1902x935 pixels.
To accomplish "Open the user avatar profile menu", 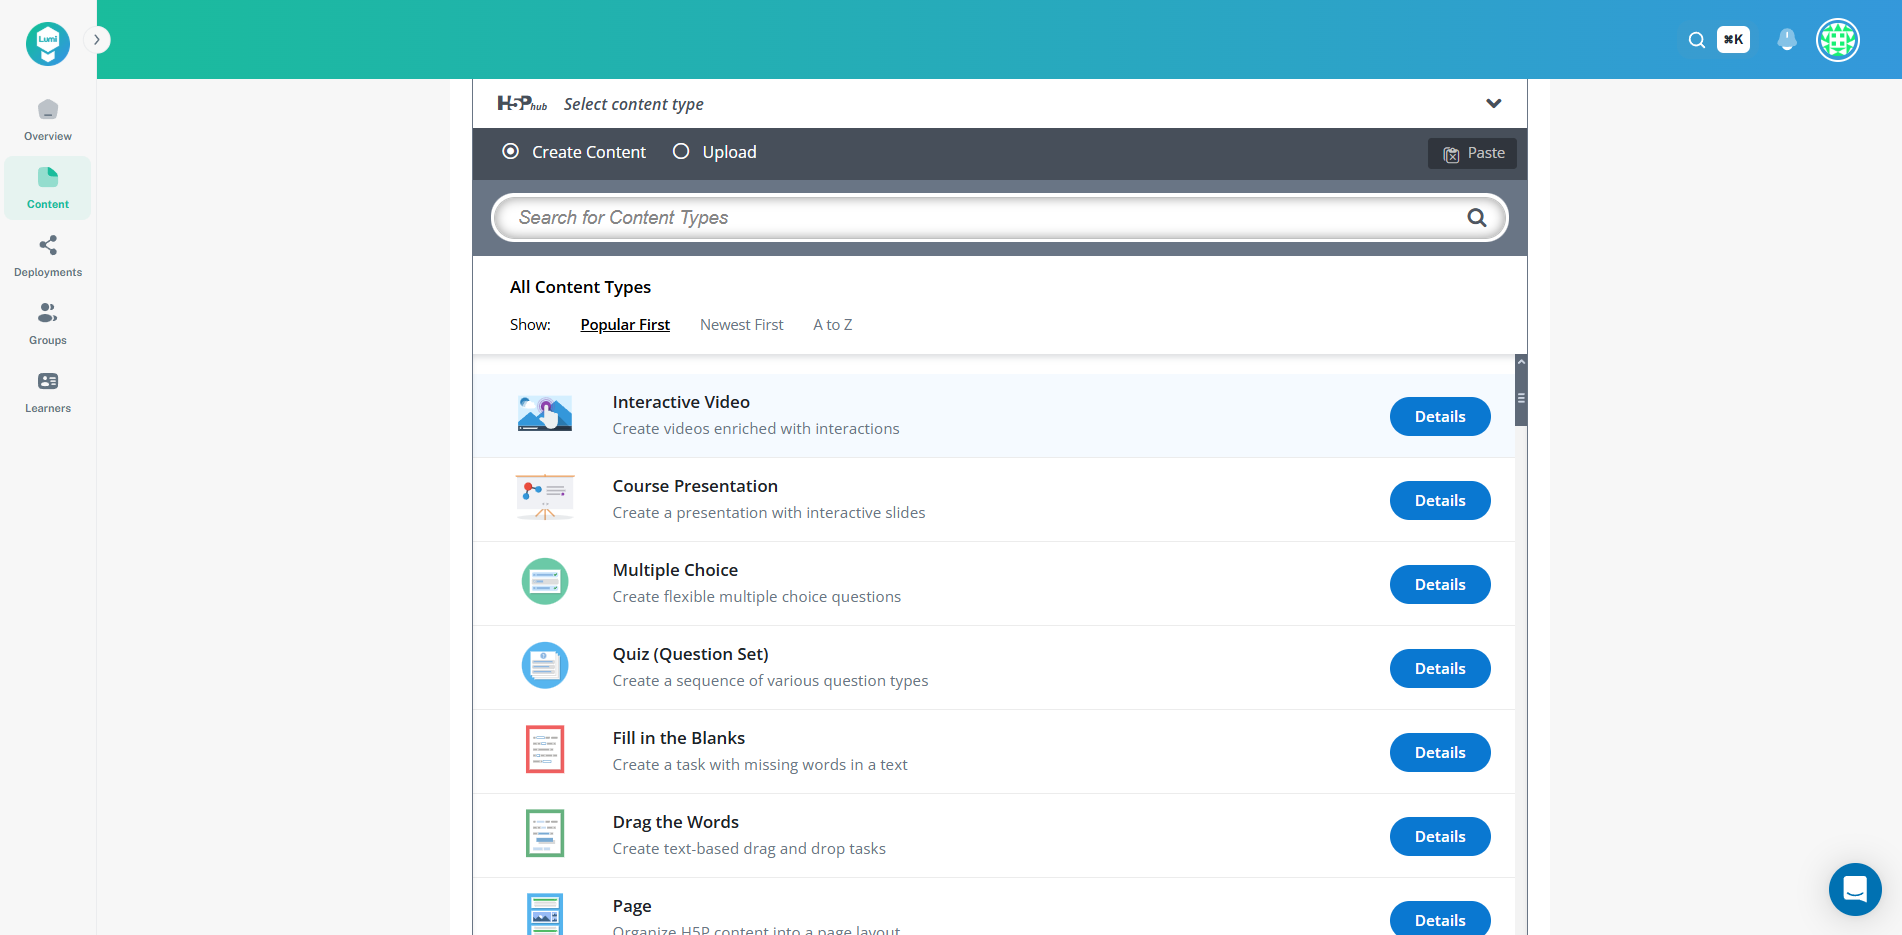I will tap(1837, 40).
